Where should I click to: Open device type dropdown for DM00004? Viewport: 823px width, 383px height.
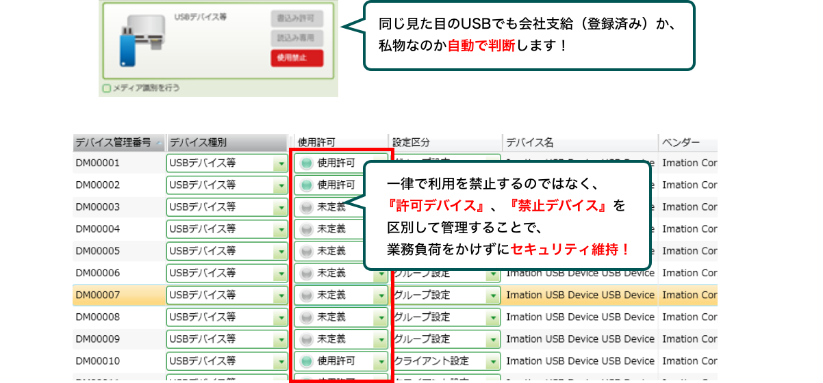281,229
